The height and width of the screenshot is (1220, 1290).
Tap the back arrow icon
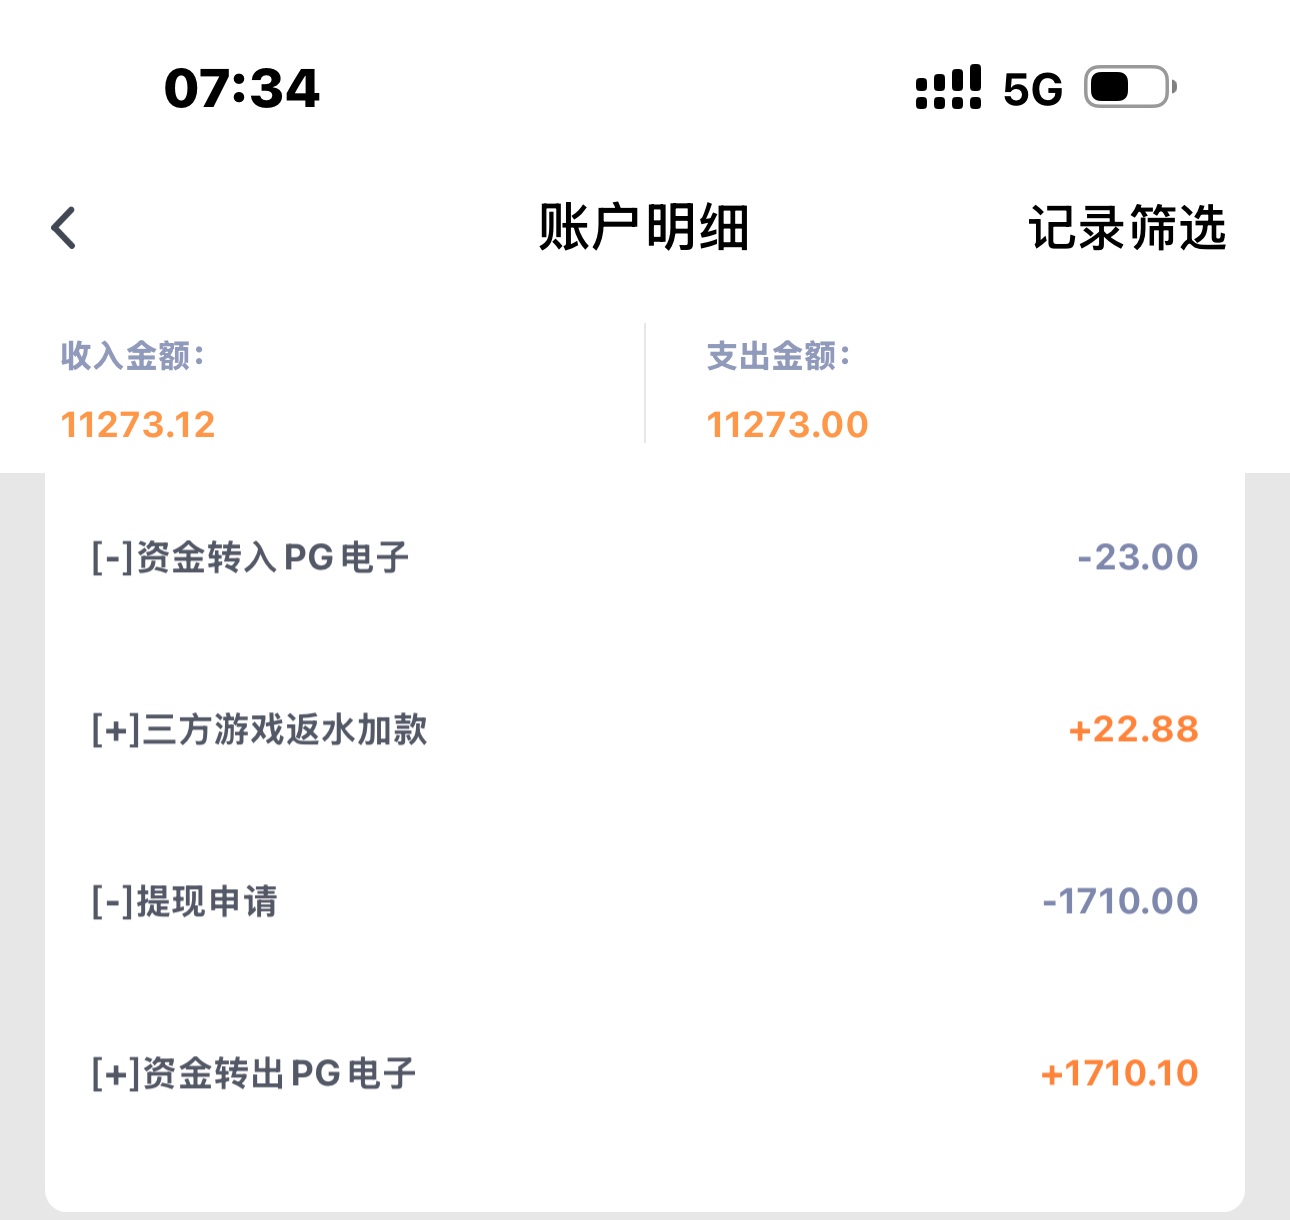click(x=64, y=228)
